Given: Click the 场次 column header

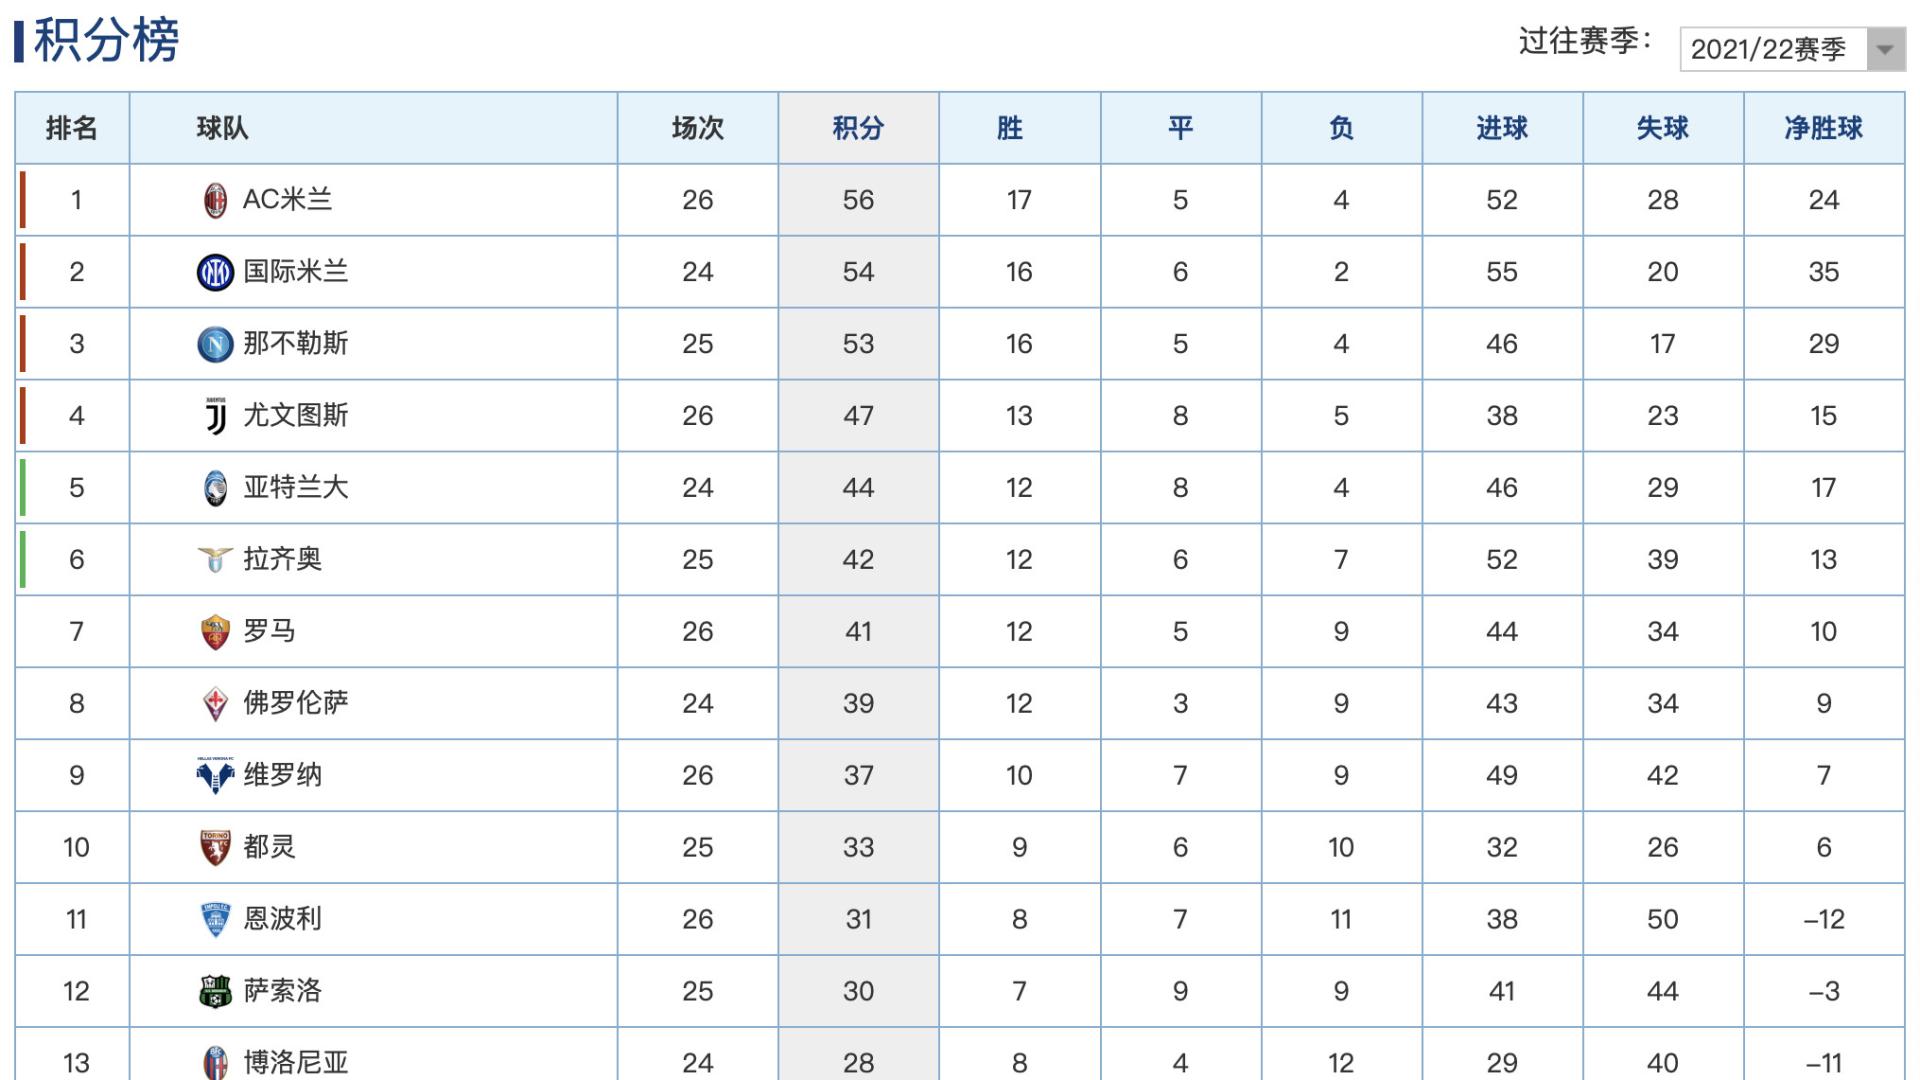Looking at the screenshot, I should tap(697, 128).
